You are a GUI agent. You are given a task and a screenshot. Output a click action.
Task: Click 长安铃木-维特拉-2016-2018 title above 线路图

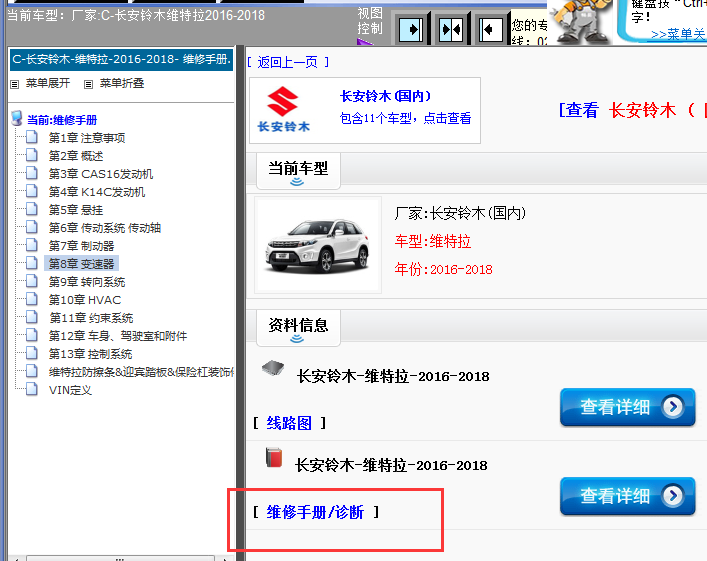pyautogui.click(x=393, y=376)
